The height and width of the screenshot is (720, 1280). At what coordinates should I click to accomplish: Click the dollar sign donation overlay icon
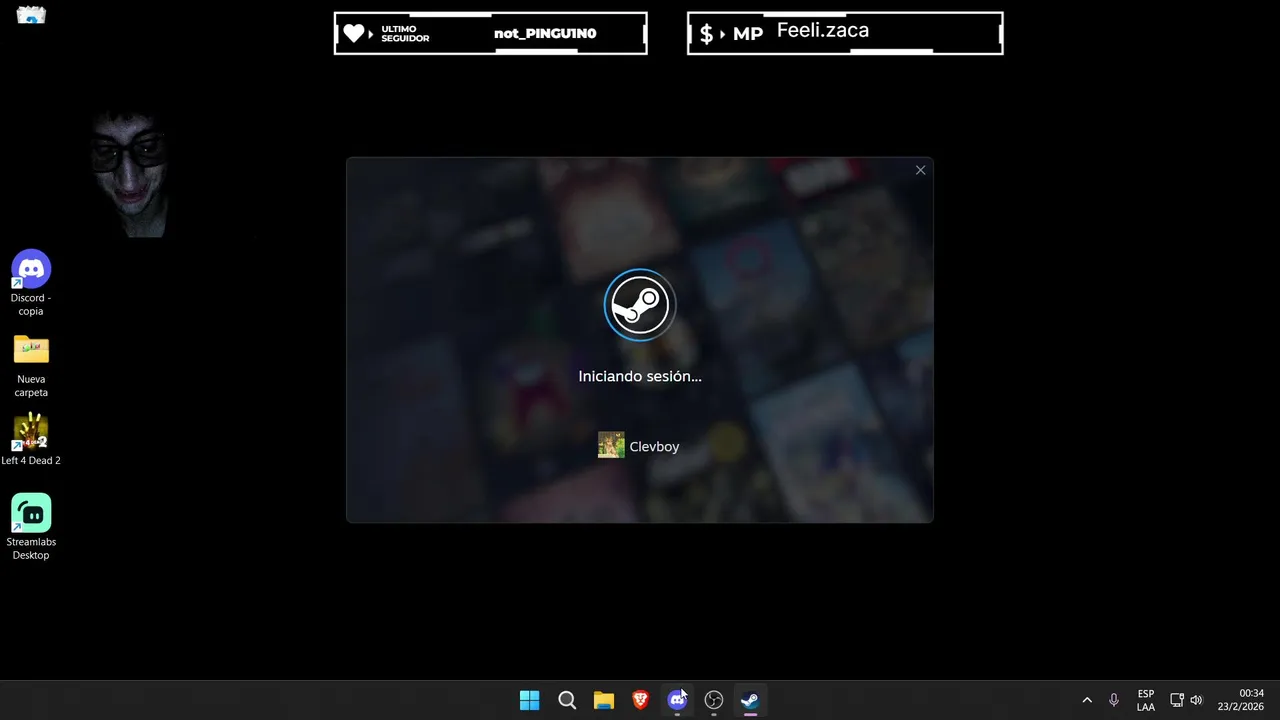(x=706, y=34)
